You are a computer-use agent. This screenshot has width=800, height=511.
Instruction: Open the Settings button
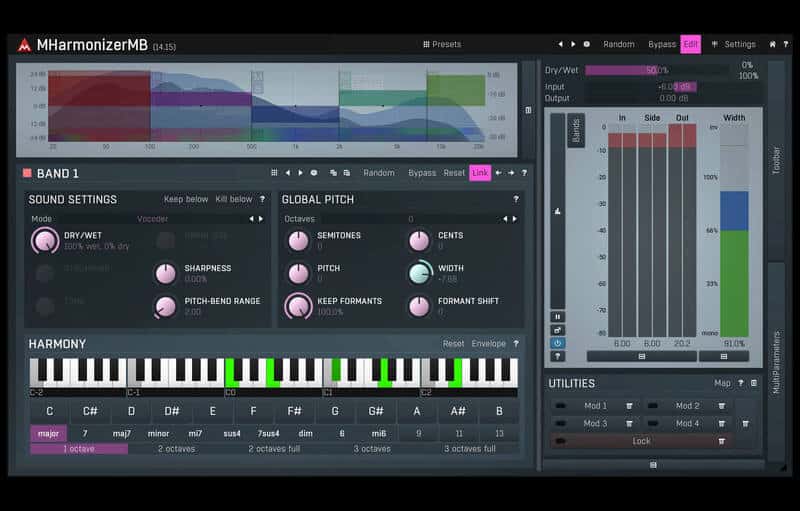pos(734,44)
